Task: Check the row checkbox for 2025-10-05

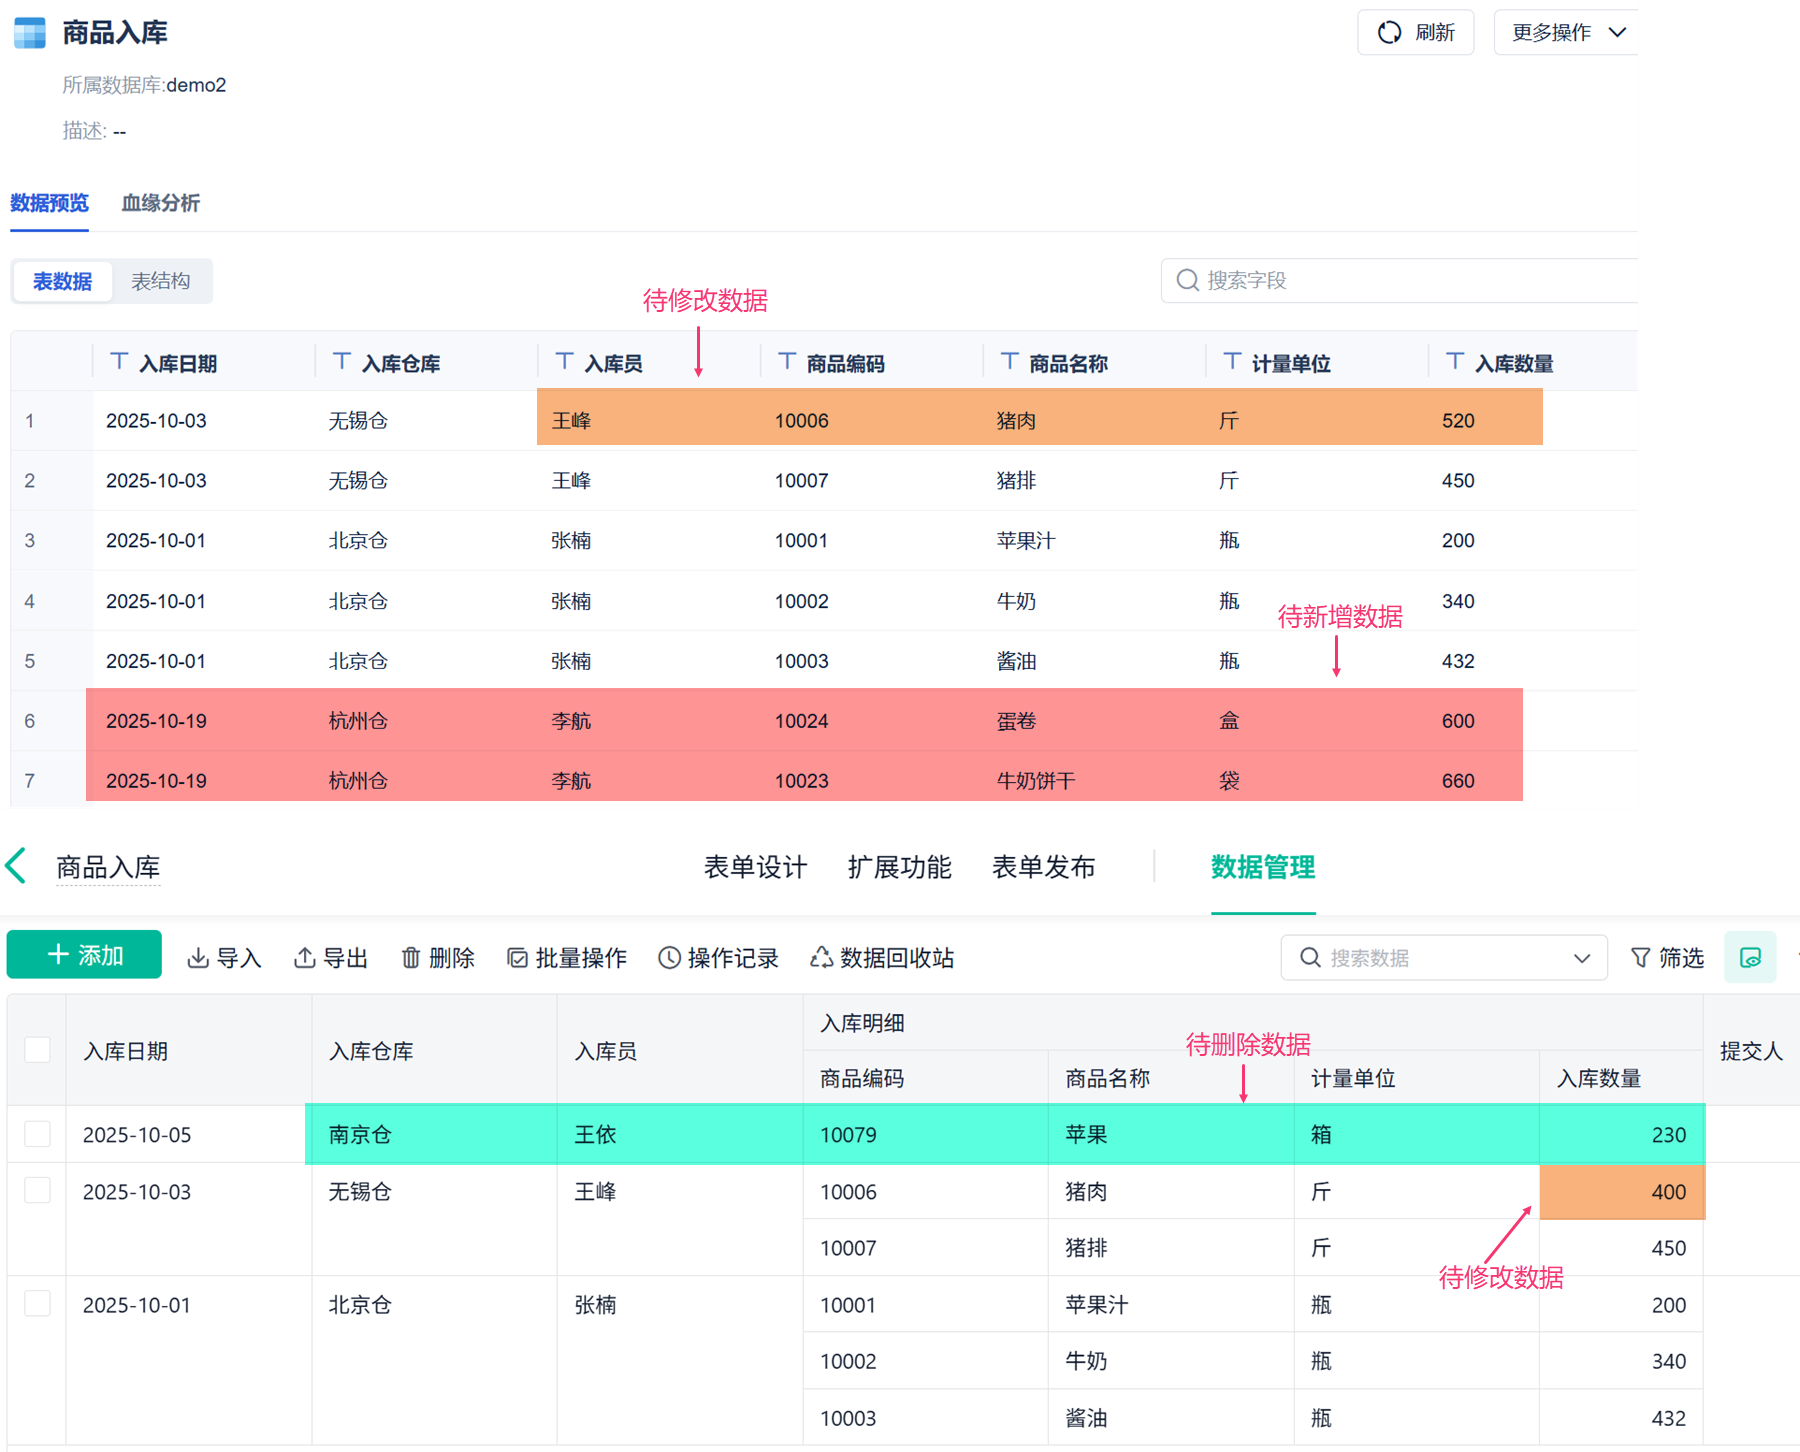Action: click(38, 1133)
